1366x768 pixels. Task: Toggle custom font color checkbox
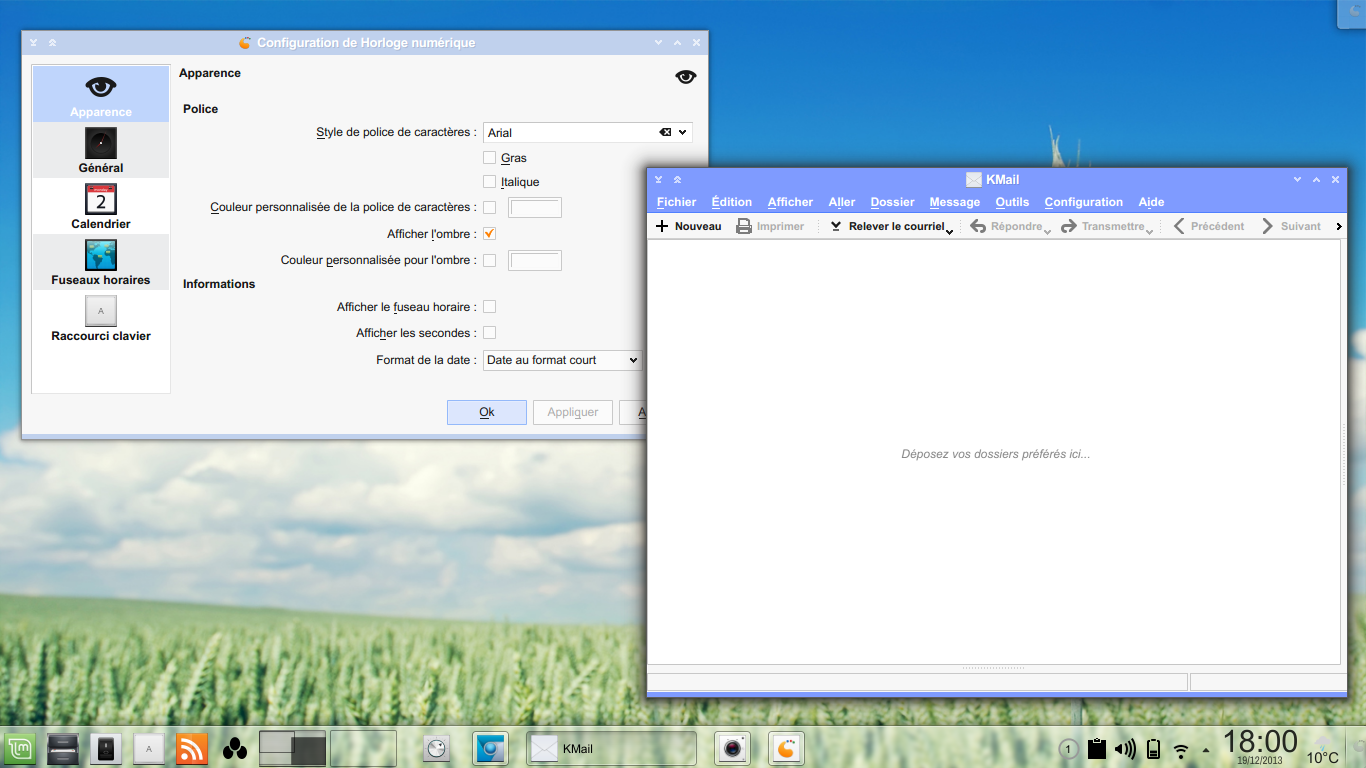489,207
